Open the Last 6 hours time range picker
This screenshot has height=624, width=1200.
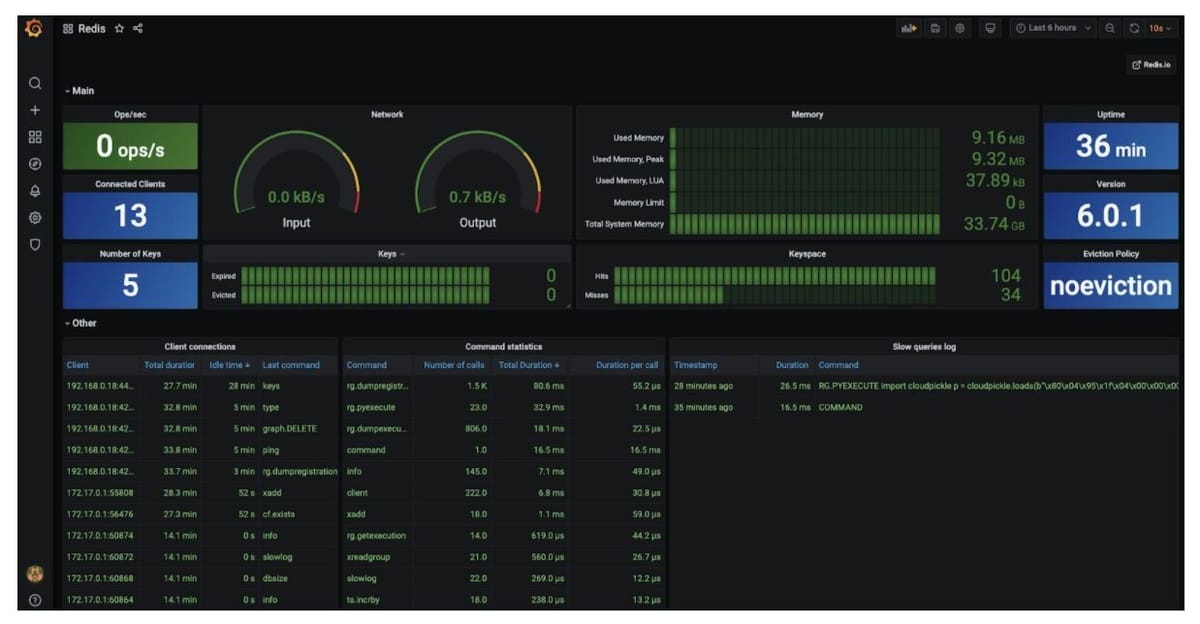click(1049, 29)
